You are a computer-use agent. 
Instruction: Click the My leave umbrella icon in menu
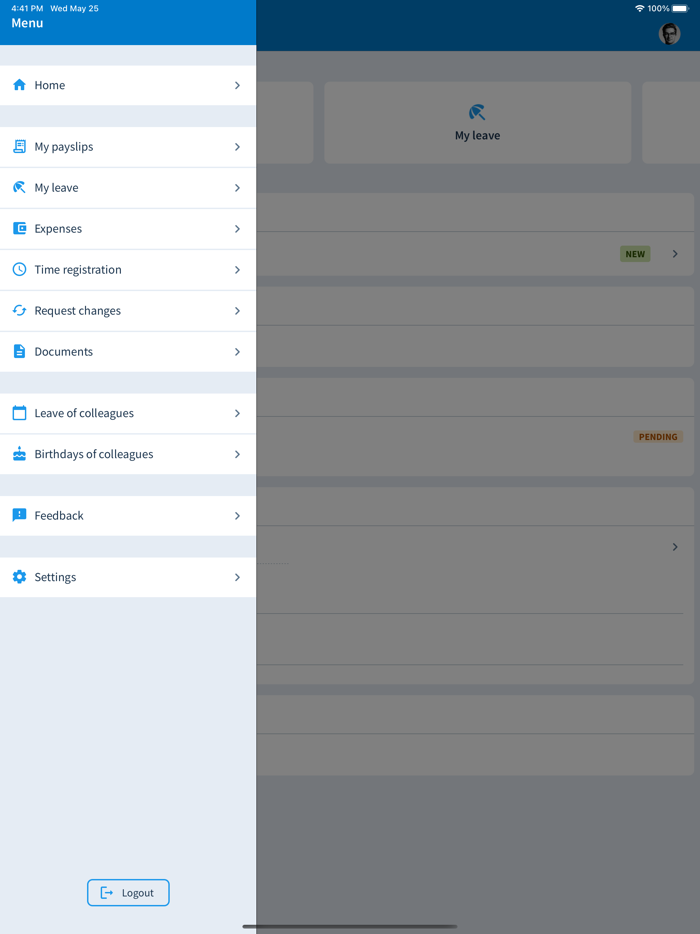tap(19, 188)
